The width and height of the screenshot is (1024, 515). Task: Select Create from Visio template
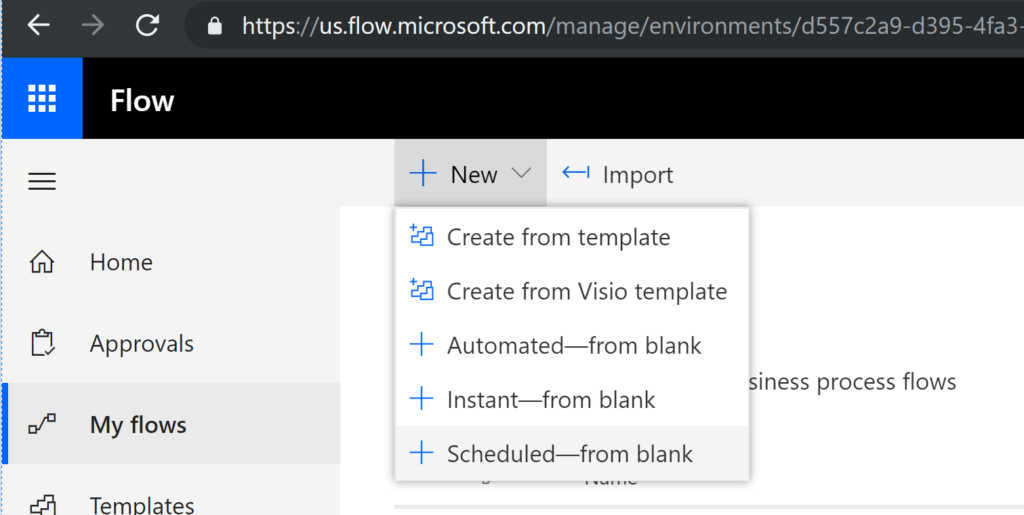click(586, 292)
